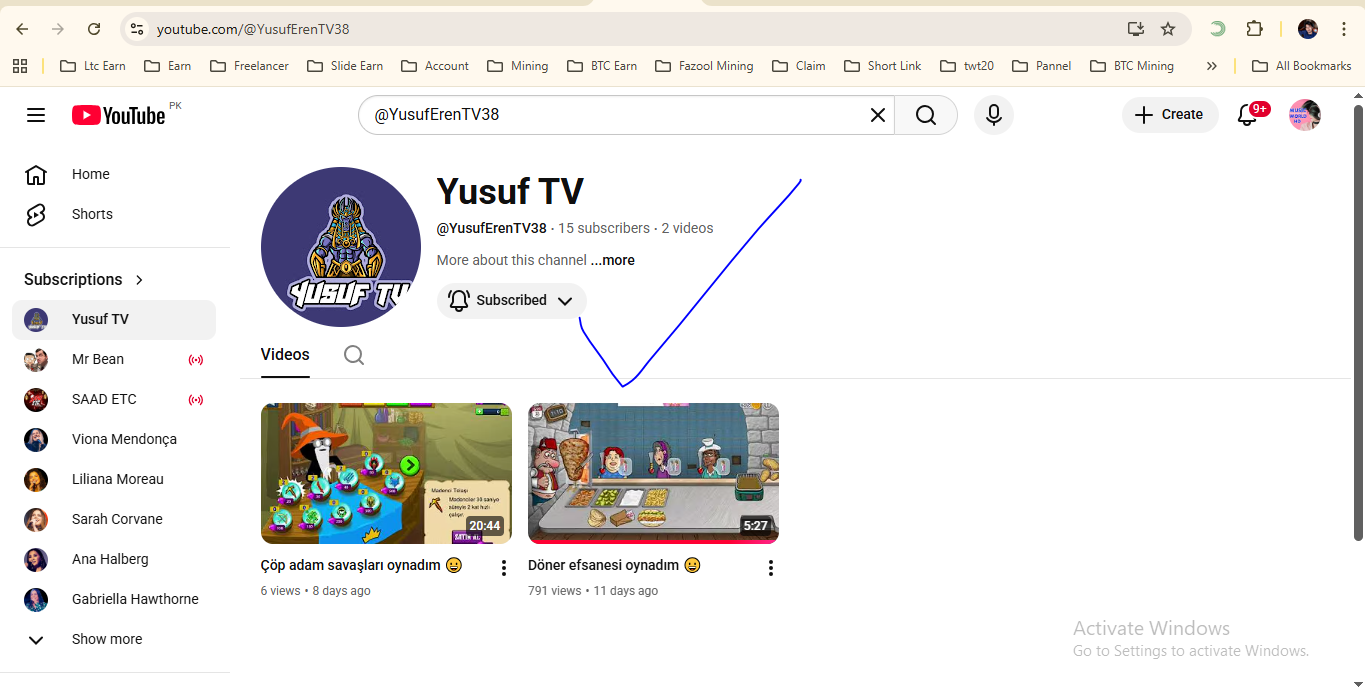Open Short Link bookmark folder

883,66
